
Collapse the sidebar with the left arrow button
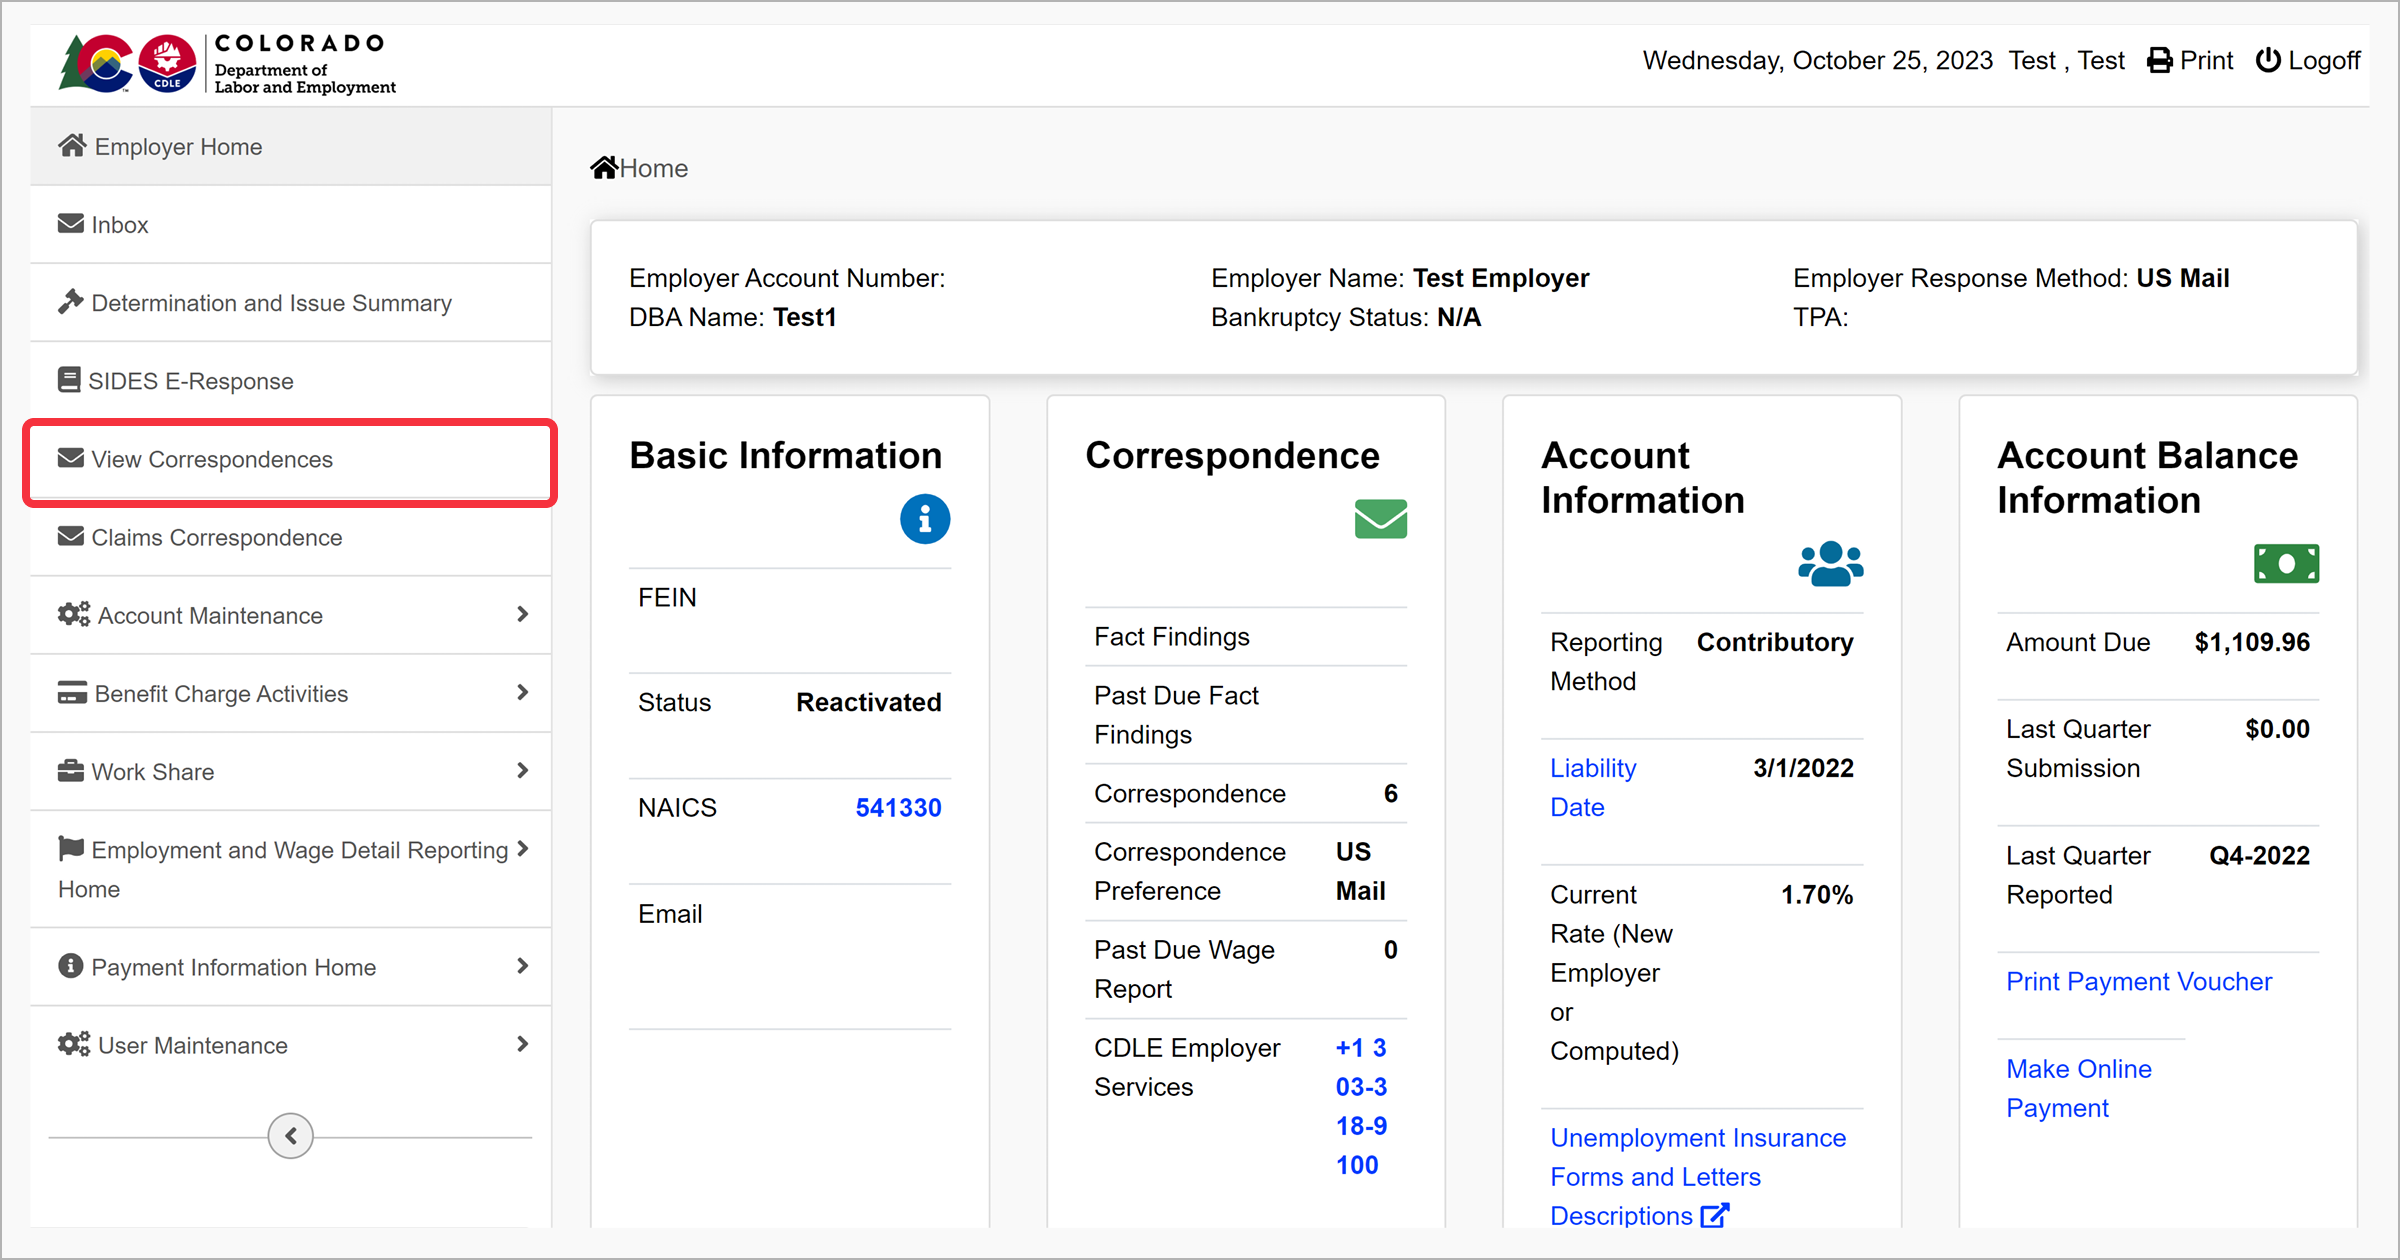pos(291,1136)
